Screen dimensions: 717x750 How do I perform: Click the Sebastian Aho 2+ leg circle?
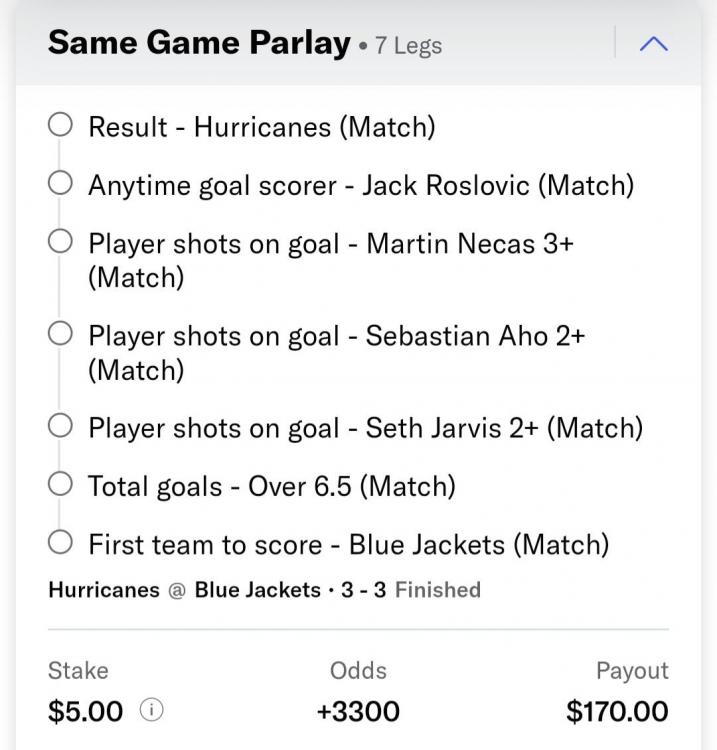pyautogui.click(x=60, y=334)
